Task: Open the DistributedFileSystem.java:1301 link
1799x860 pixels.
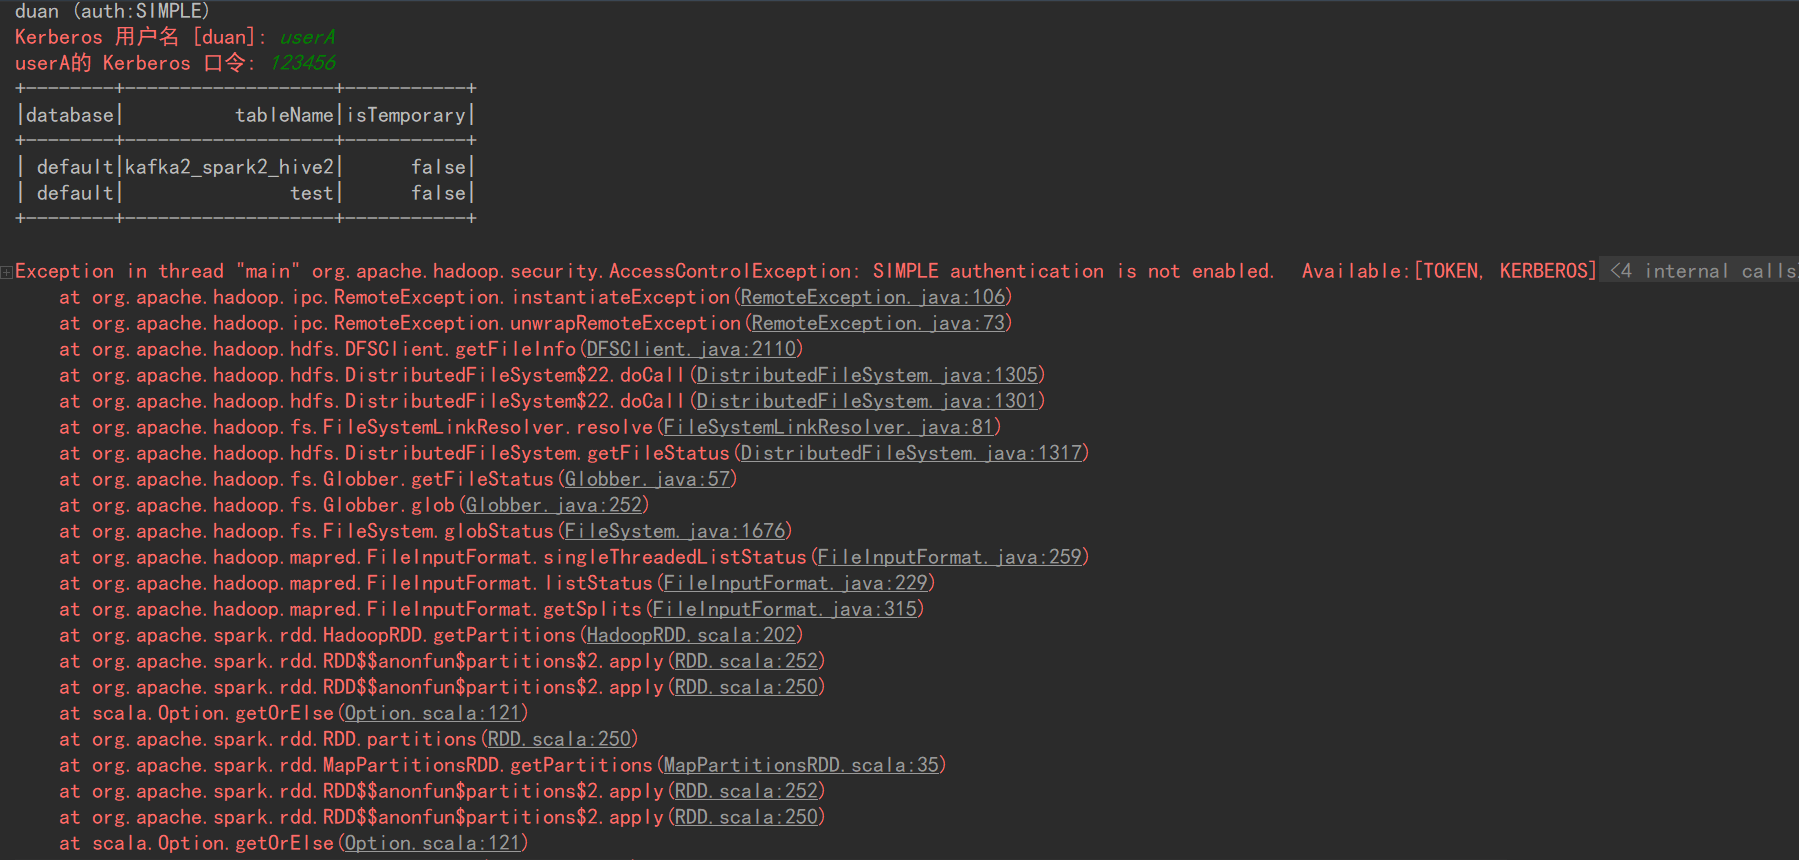Action: (x=868, y=401)
